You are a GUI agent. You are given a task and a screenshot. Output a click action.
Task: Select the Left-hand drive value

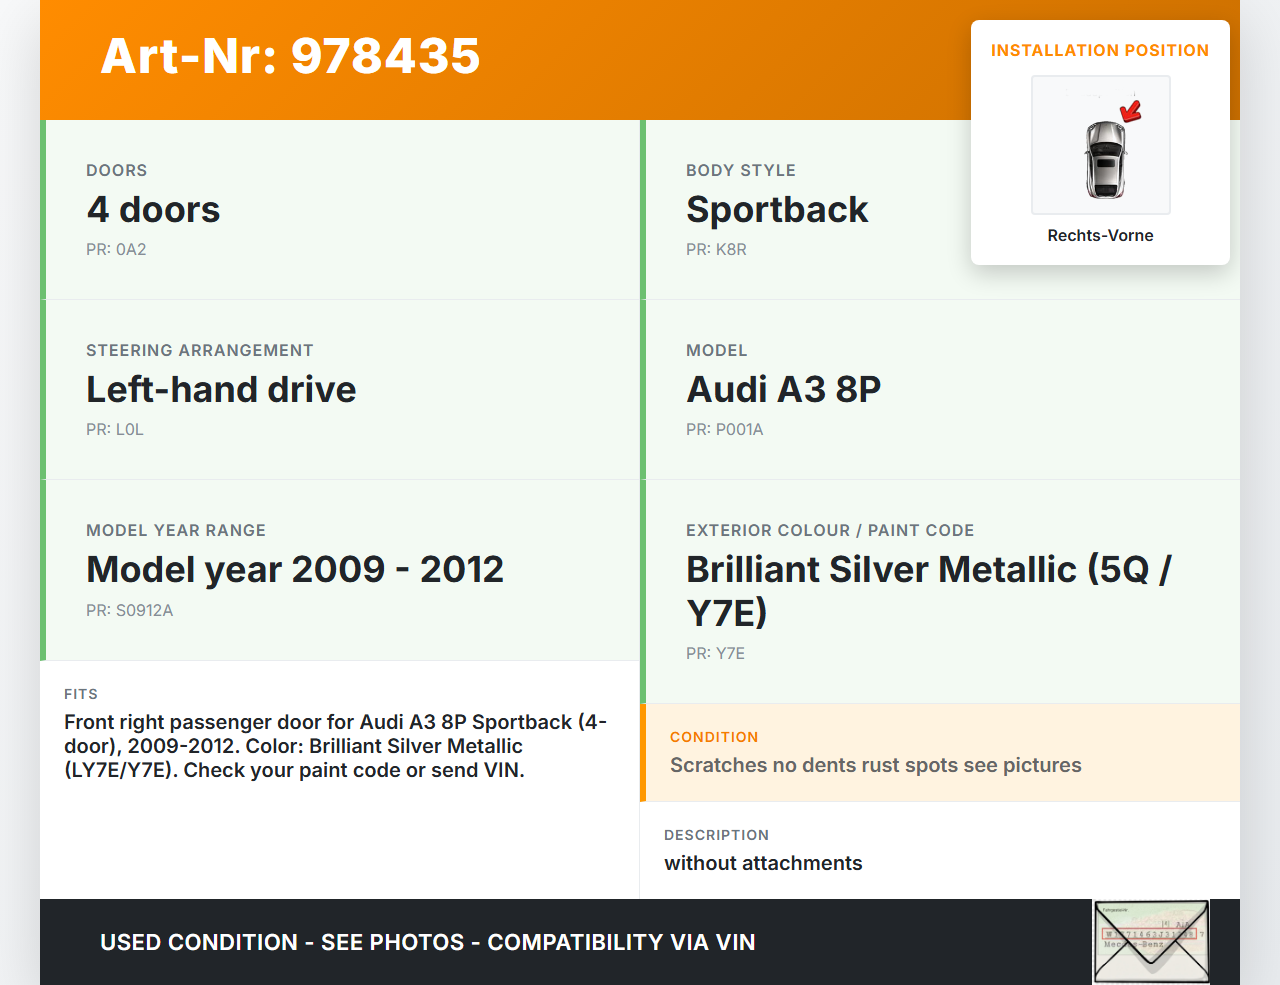pos(221,389)
